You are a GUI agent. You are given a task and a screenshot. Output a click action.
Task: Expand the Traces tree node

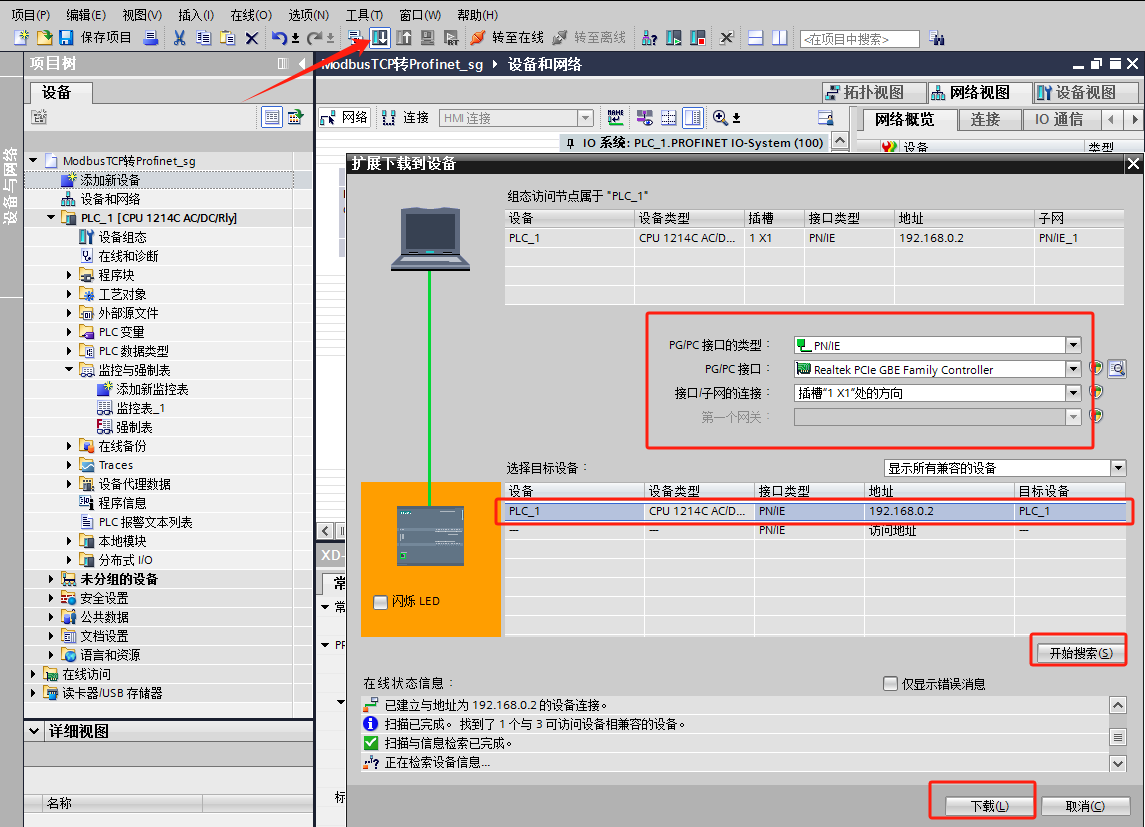(x=69, y=465)
